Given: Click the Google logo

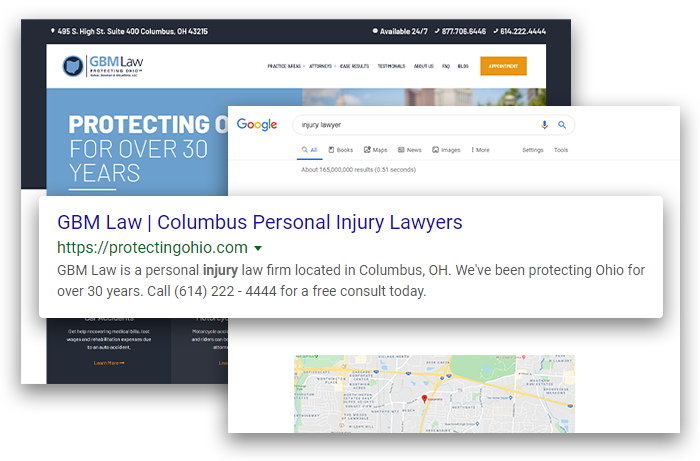Looking at the screenshot, I should coord(257,125).
